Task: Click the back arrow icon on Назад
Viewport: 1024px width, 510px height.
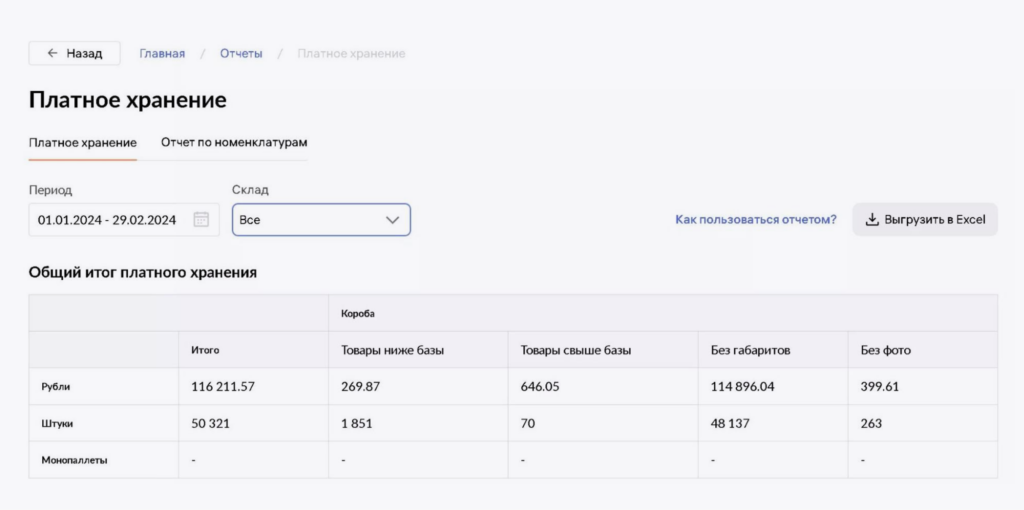Action: click(52, 54)
